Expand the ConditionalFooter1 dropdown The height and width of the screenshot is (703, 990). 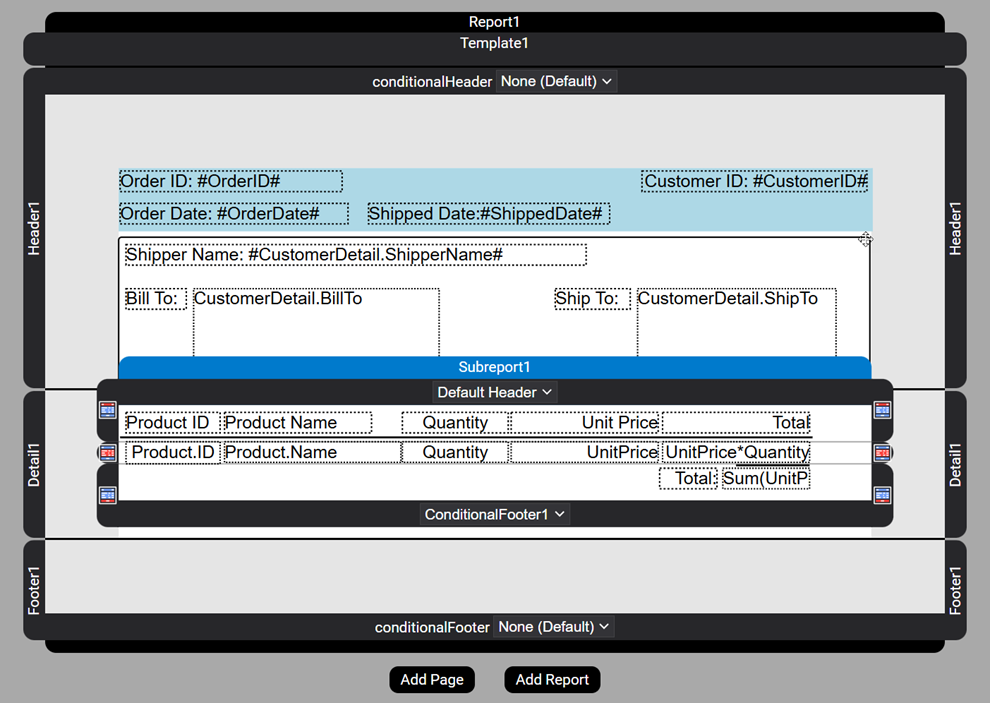495,514
